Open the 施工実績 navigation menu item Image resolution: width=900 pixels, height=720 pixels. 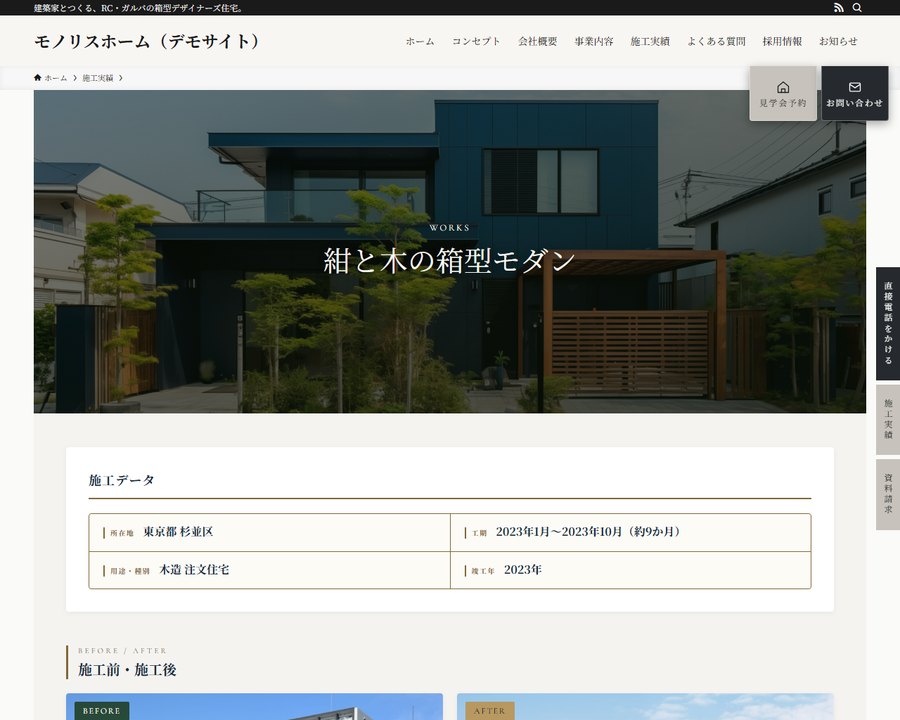(x=650, y=41)
